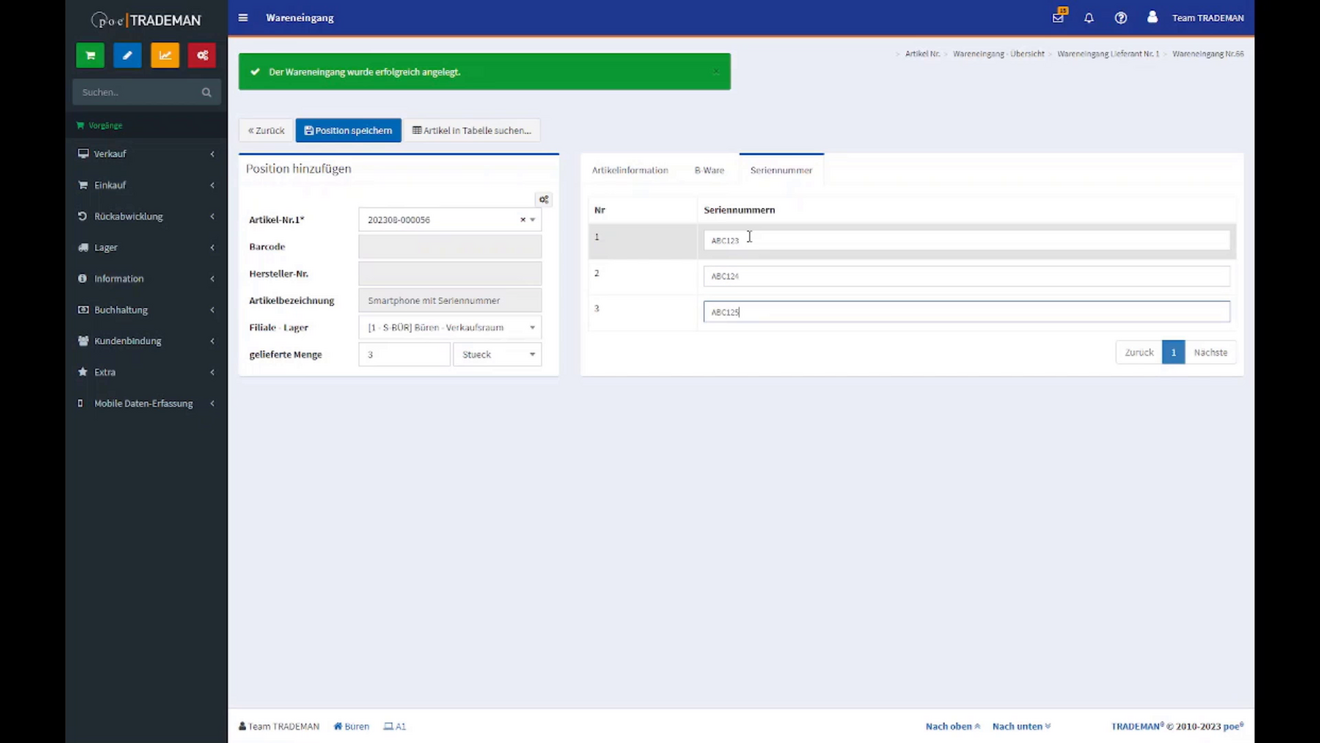Open the Stueck unit dropdown
This screenshot has height=743, width=1320.
click(497, 354)
